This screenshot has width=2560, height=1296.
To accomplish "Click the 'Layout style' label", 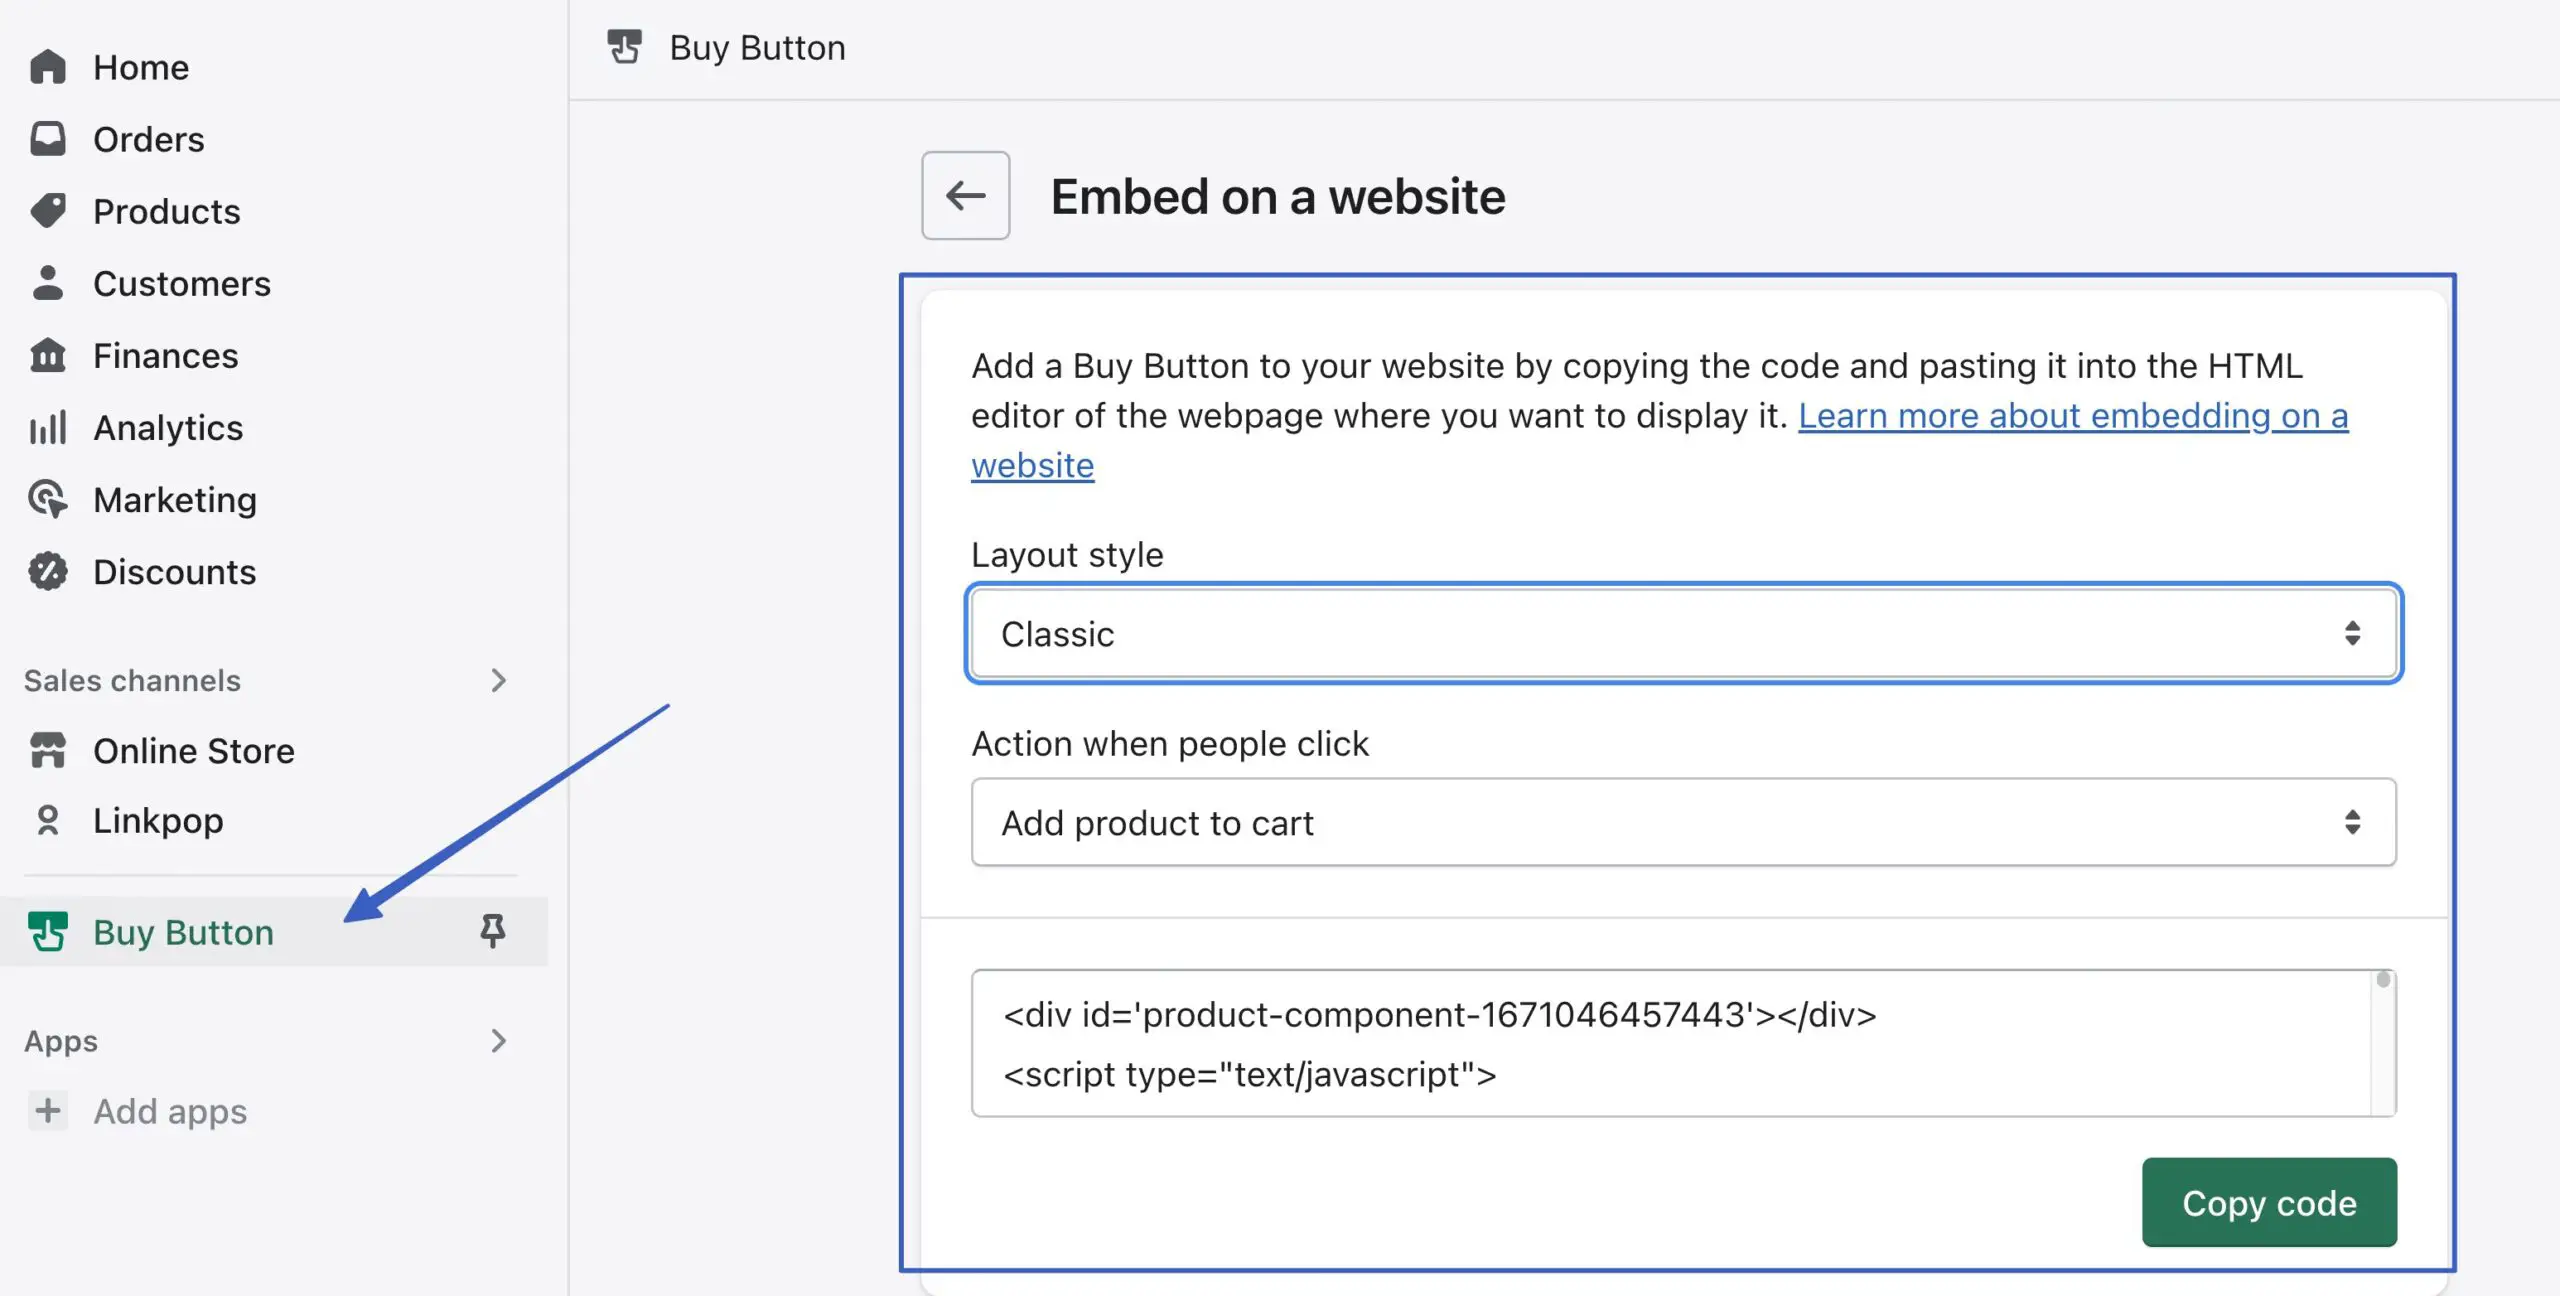I will [1067, 554].
